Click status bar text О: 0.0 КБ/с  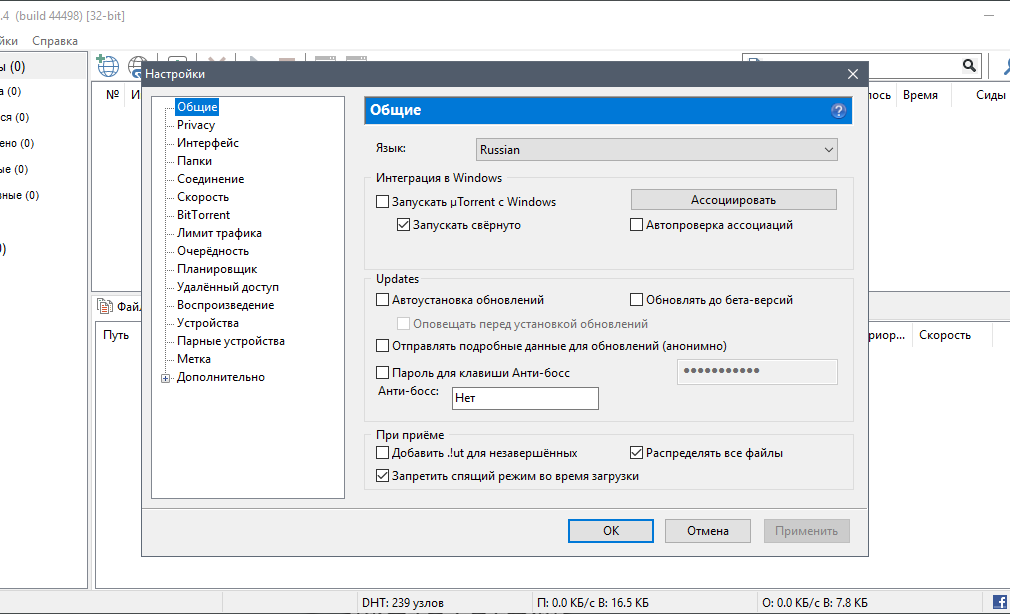pyautogui.click(x=791, y=603)
